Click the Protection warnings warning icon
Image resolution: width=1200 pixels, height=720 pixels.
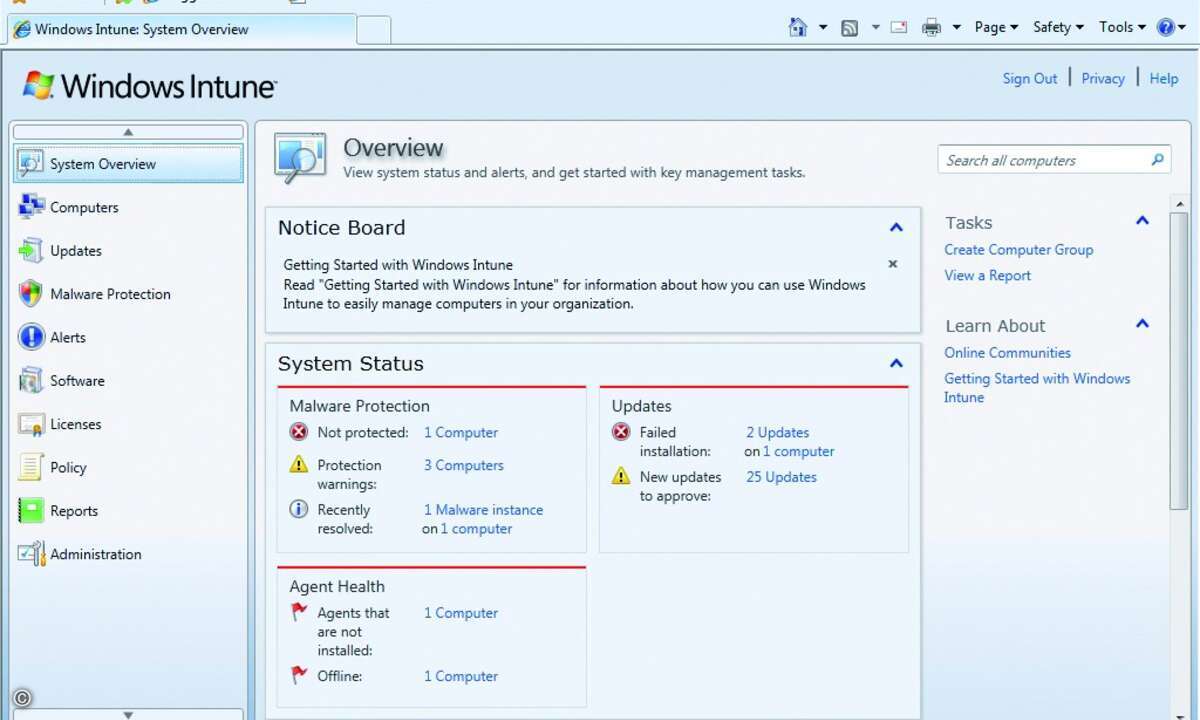click(x=299, y=465)
